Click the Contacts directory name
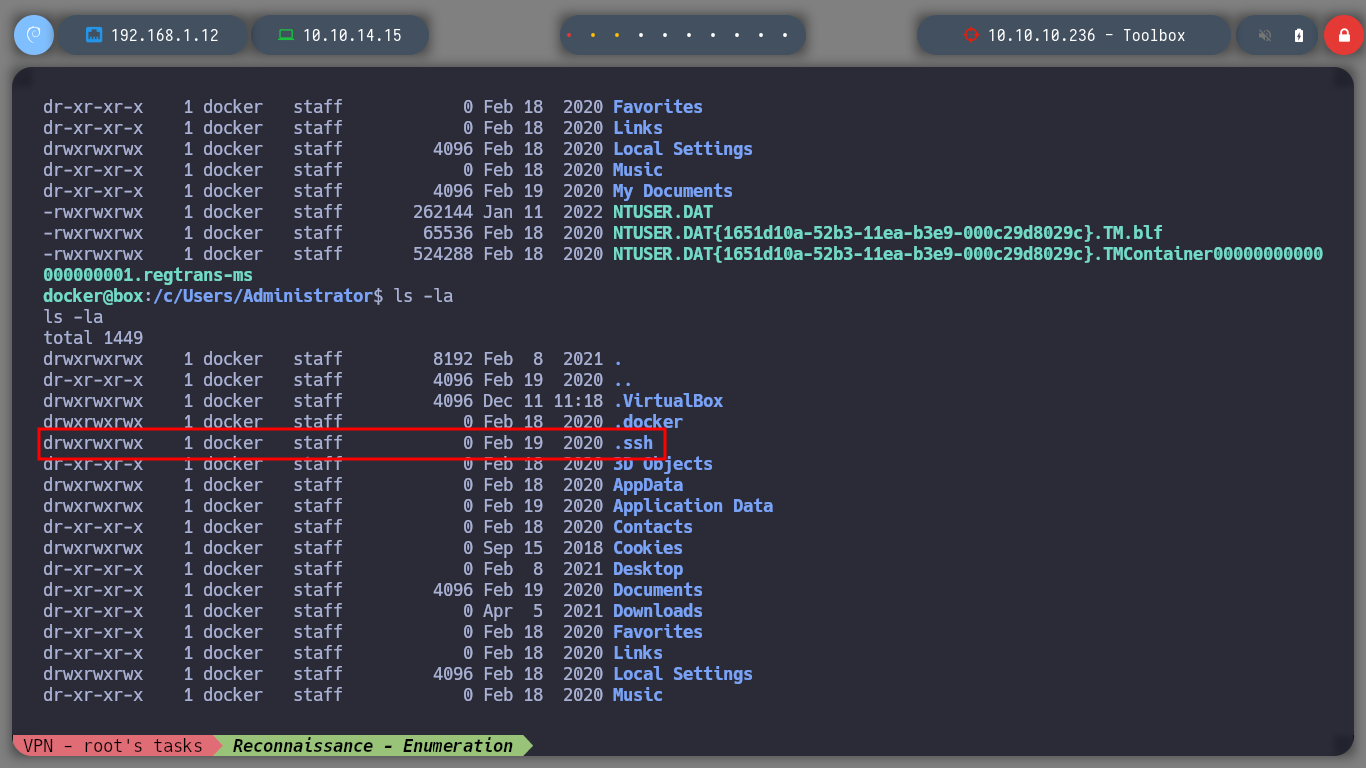This screenshot has height=768, width=1366. click(x=653, y=527)
